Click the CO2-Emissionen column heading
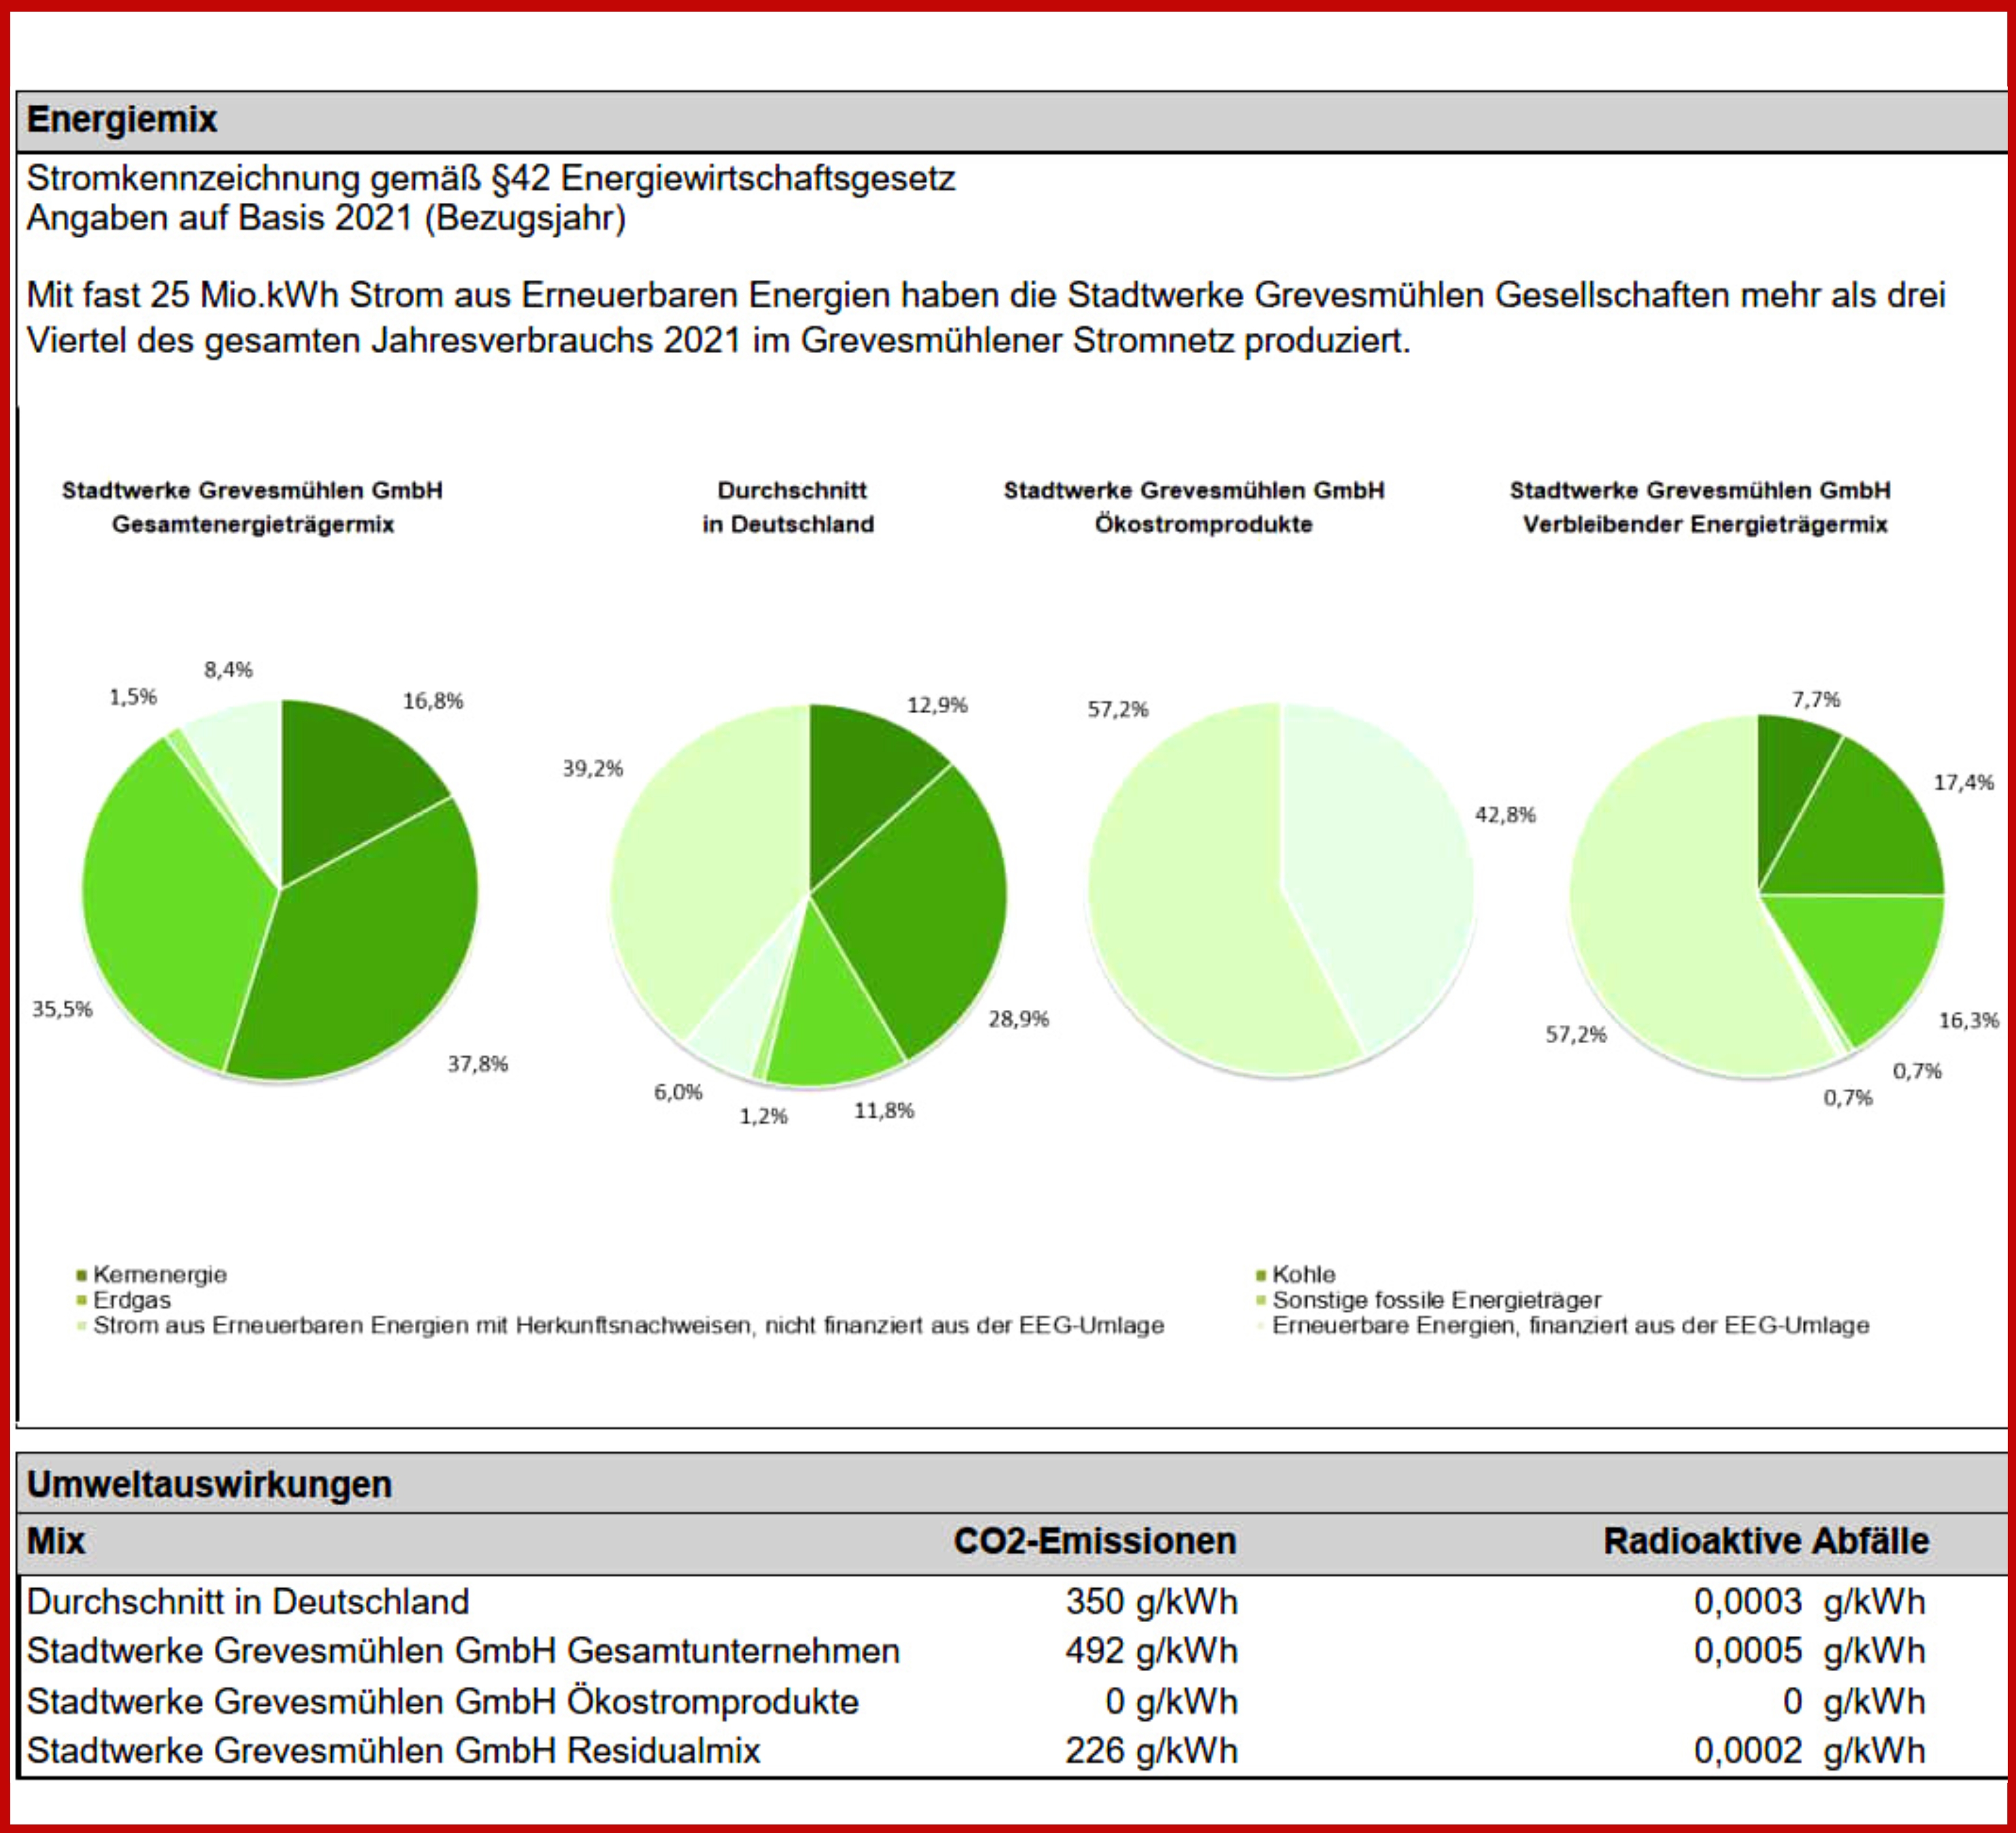This screenshot has height=1833, width=2016. click(1094, 1541)
